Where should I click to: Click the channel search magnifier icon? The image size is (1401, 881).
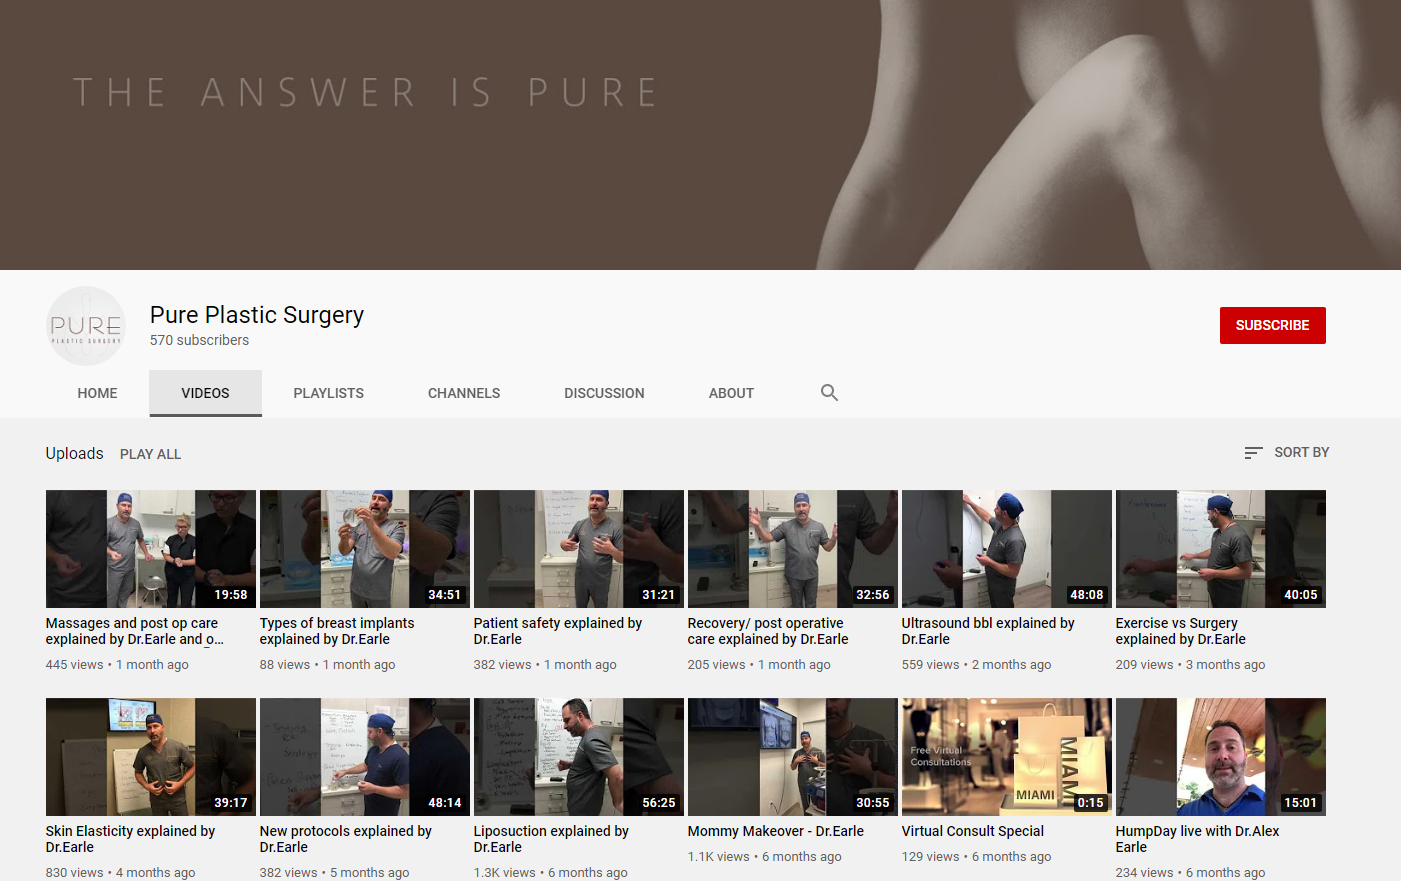pos(829,393)
